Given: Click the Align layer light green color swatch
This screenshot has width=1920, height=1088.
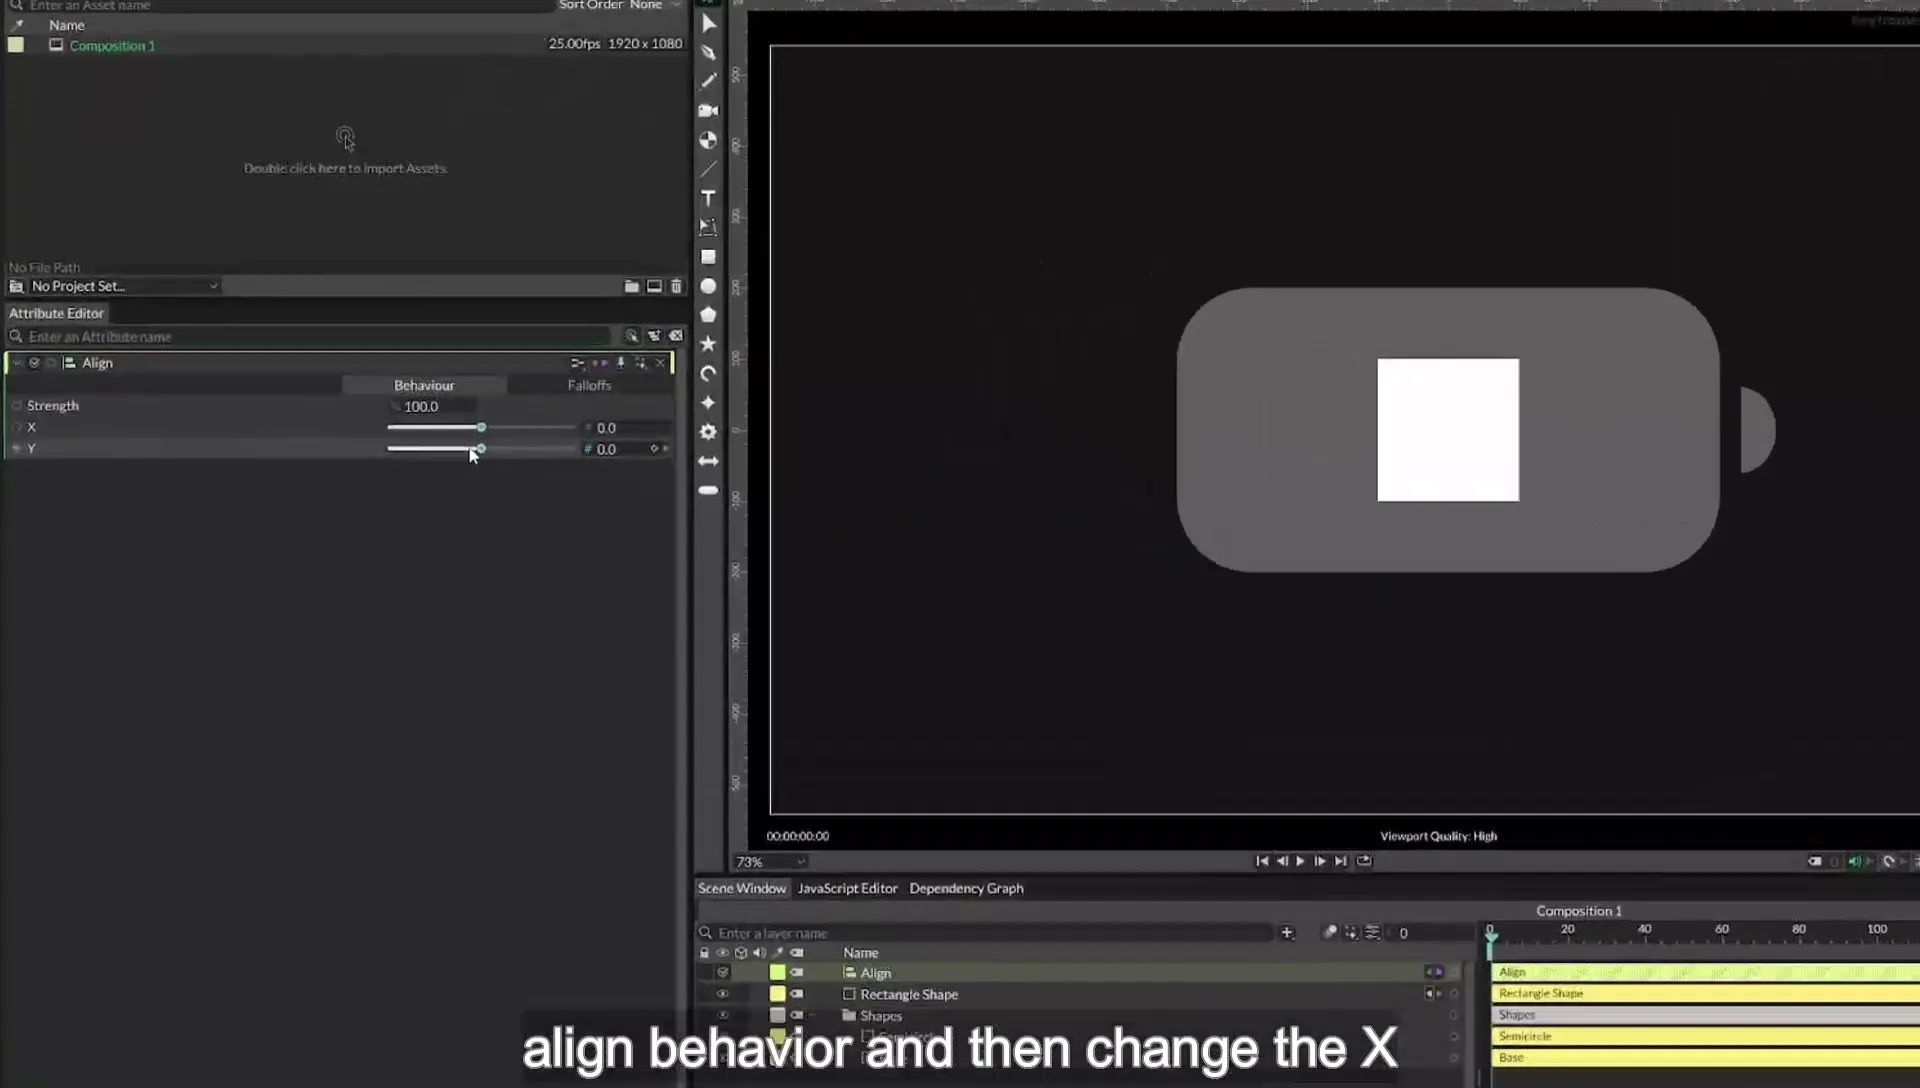Looking at the screenshot, I should 777,972.
